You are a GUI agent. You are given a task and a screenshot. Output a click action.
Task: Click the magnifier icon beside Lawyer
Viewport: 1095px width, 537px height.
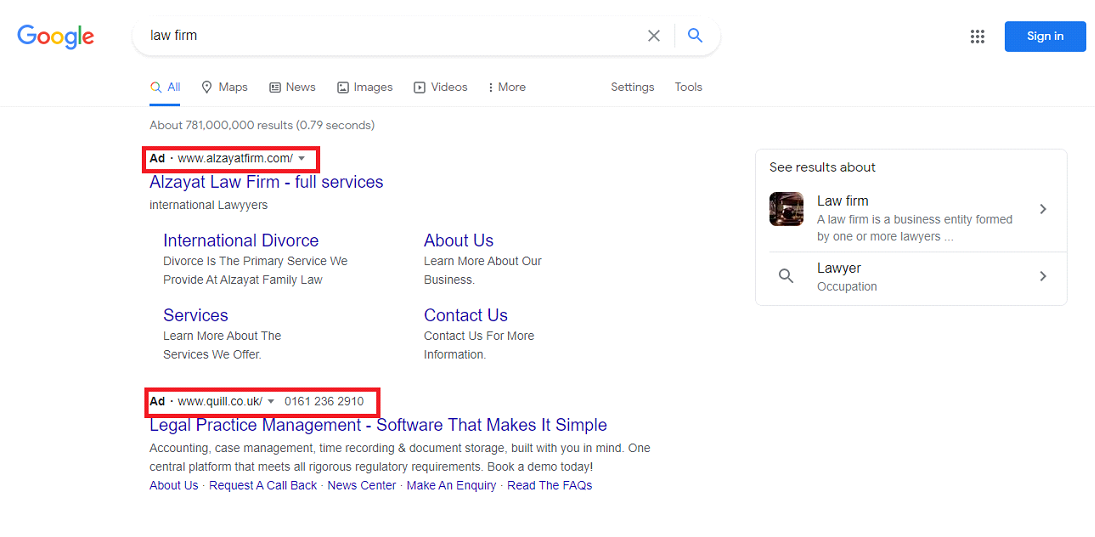click(786, 277)
